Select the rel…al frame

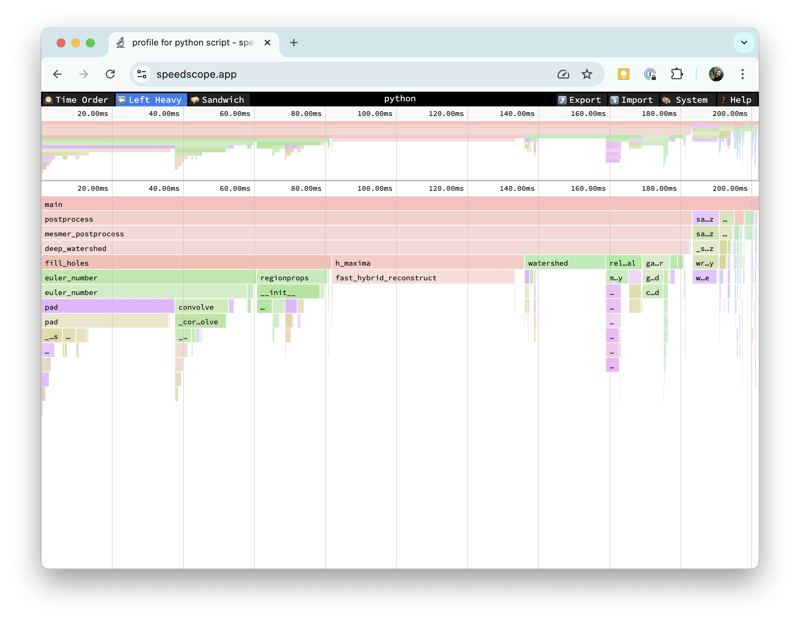pyautogui.click(x=623, y=263)
